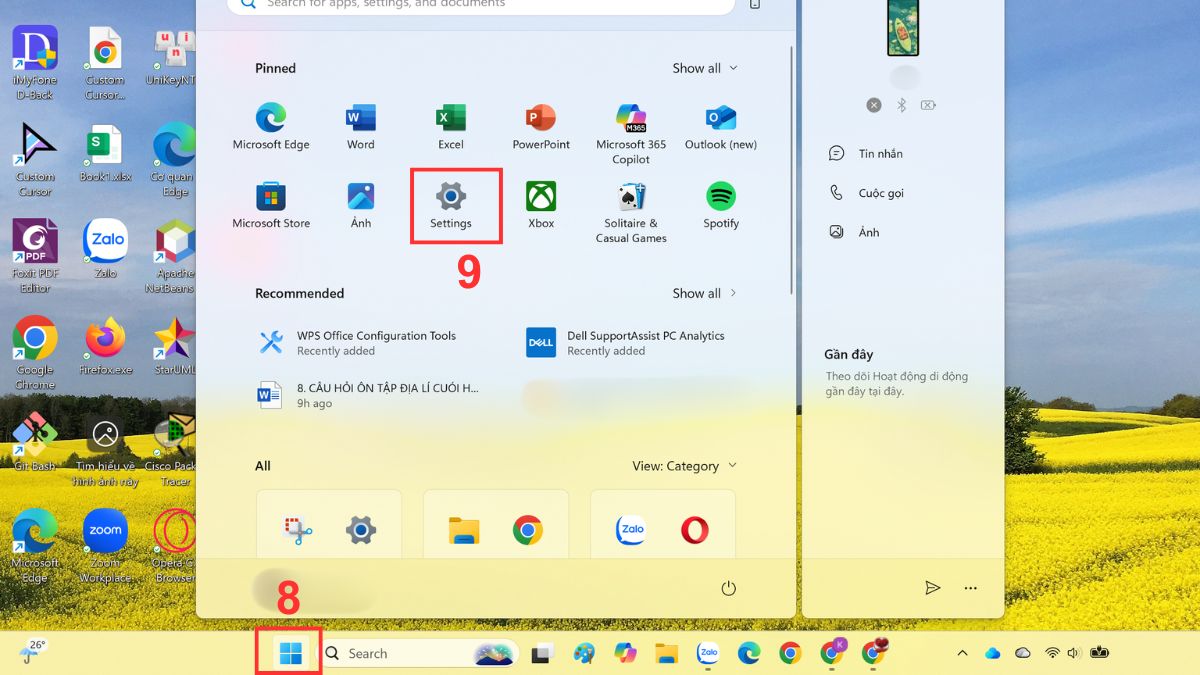Expand Show all next to Pinned
The image size is (1200, 675).
coord(705,68)
